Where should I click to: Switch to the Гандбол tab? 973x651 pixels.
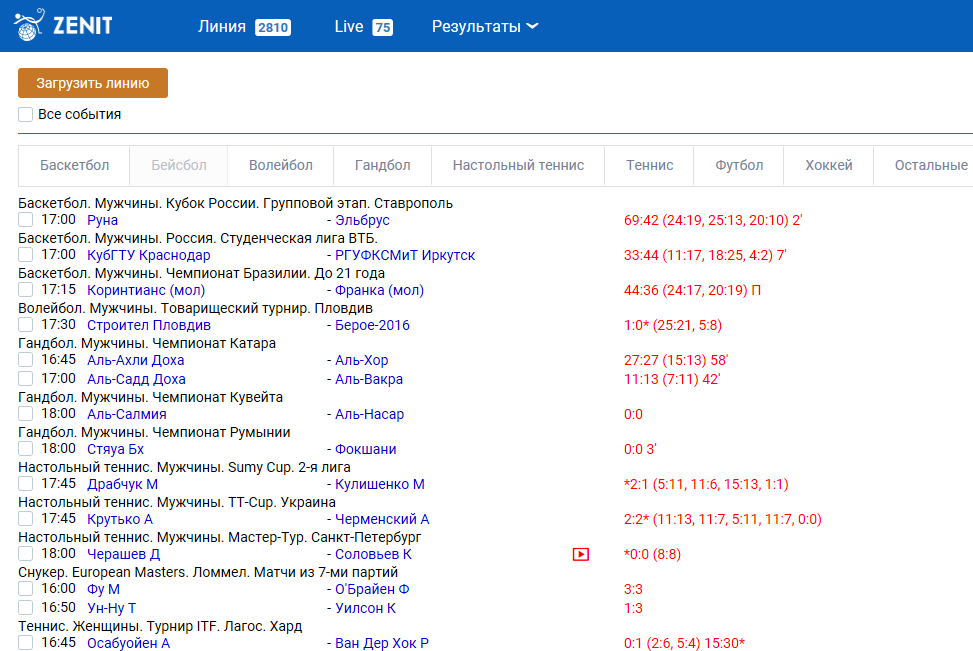click(382, 165)
